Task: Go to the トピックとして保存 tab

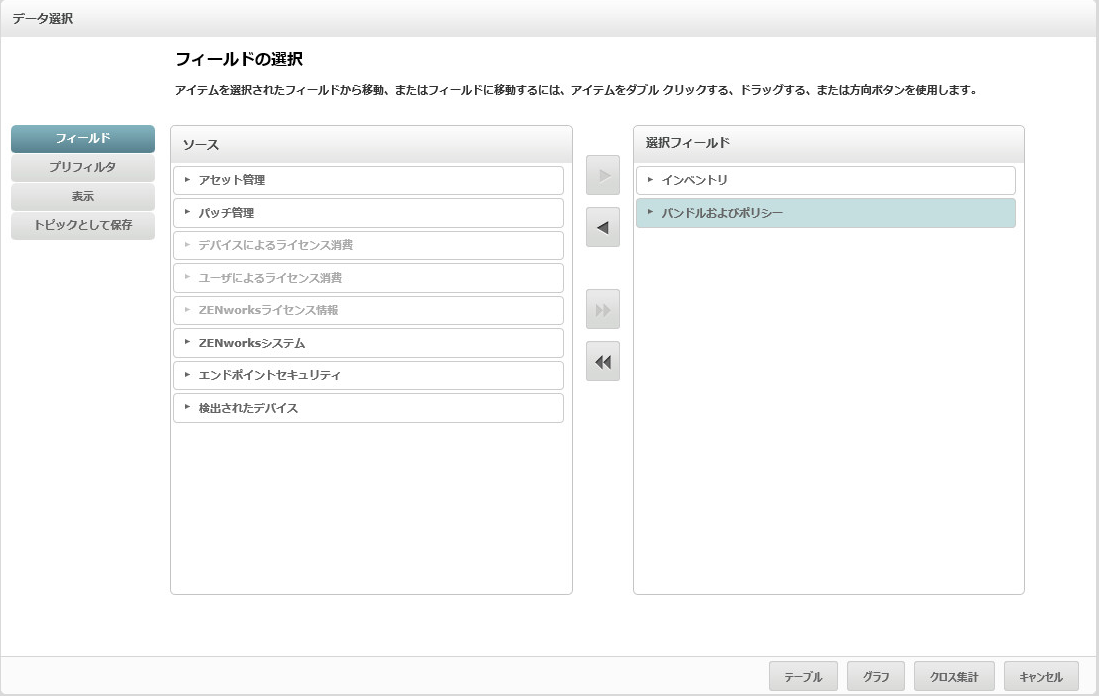Action: pos(83,226)
